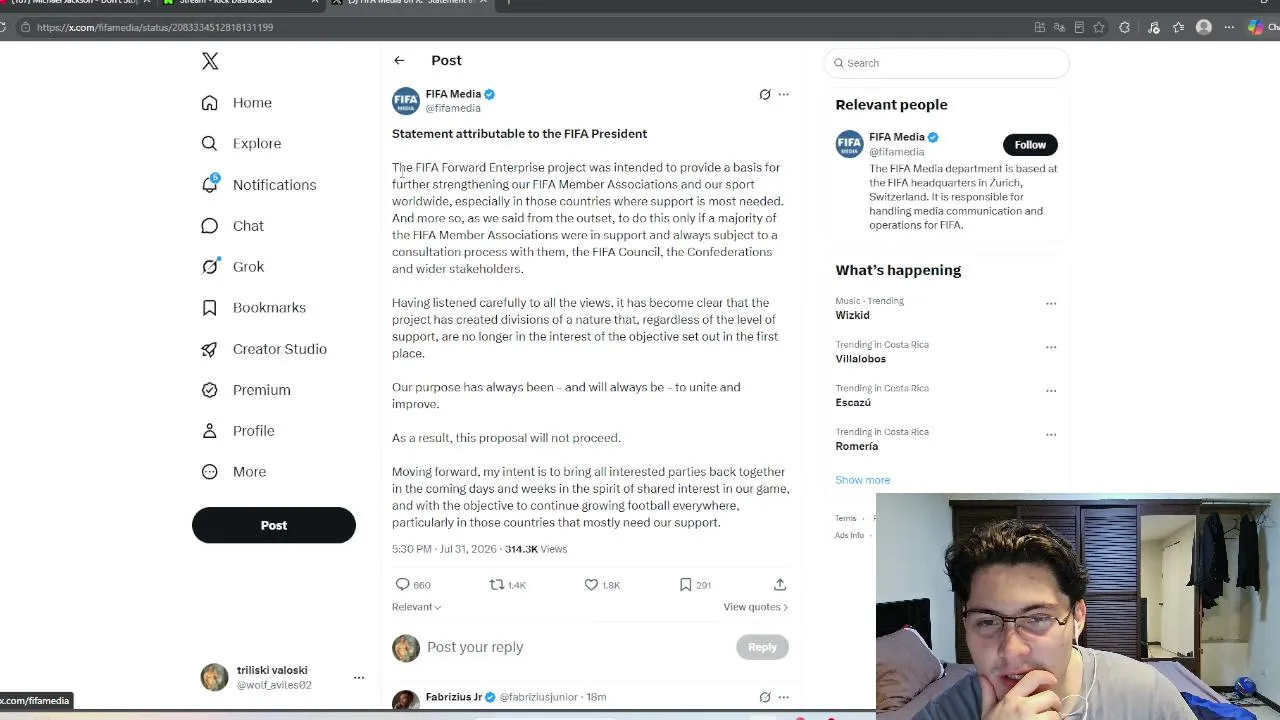Click Fabrizius Jr avatar thumbnail
1280x720 pixels.
tap(406, 698)
